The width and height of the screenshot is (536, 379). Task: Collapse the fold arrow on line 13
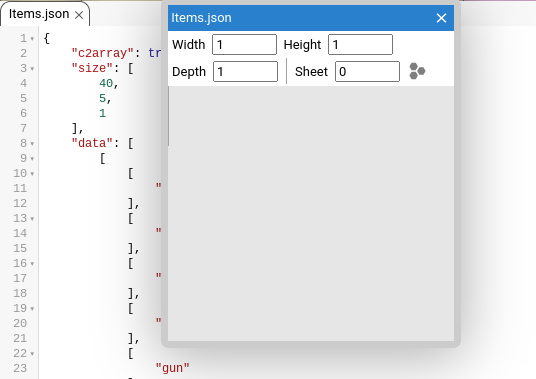click(x=32, y=218)
